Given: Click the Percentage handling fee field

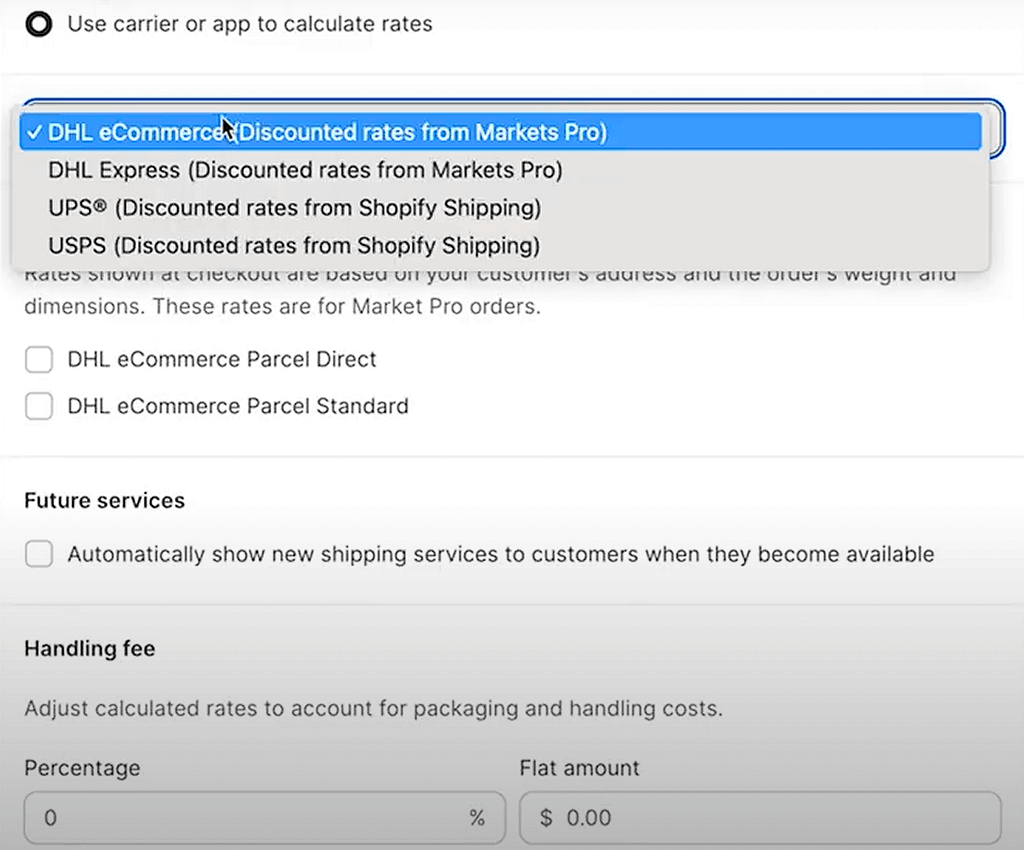Looking at the screenshot, I should tap(264, 817).
